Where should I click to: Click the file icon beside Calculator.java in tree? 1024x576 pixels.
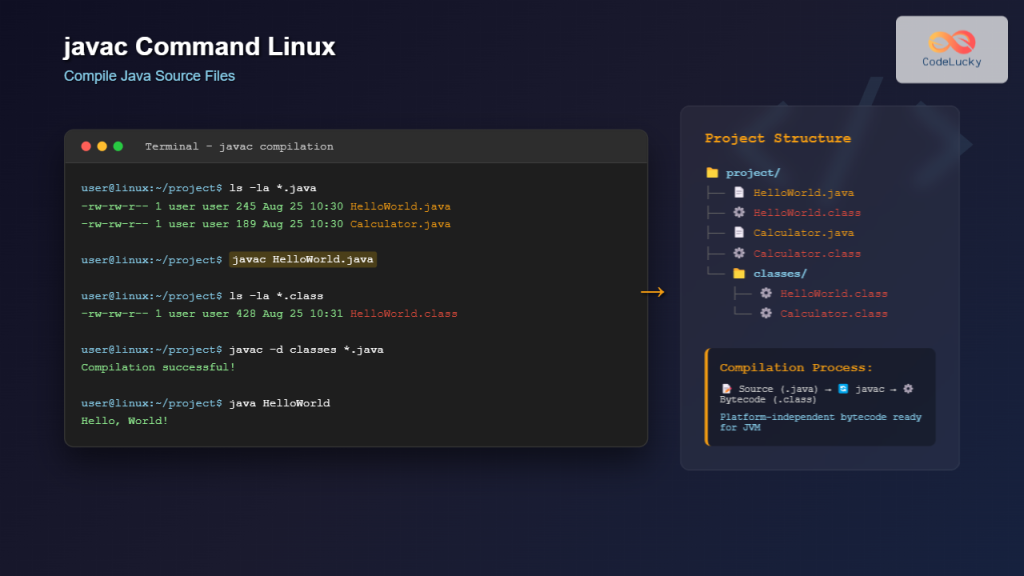coord(739,233)
